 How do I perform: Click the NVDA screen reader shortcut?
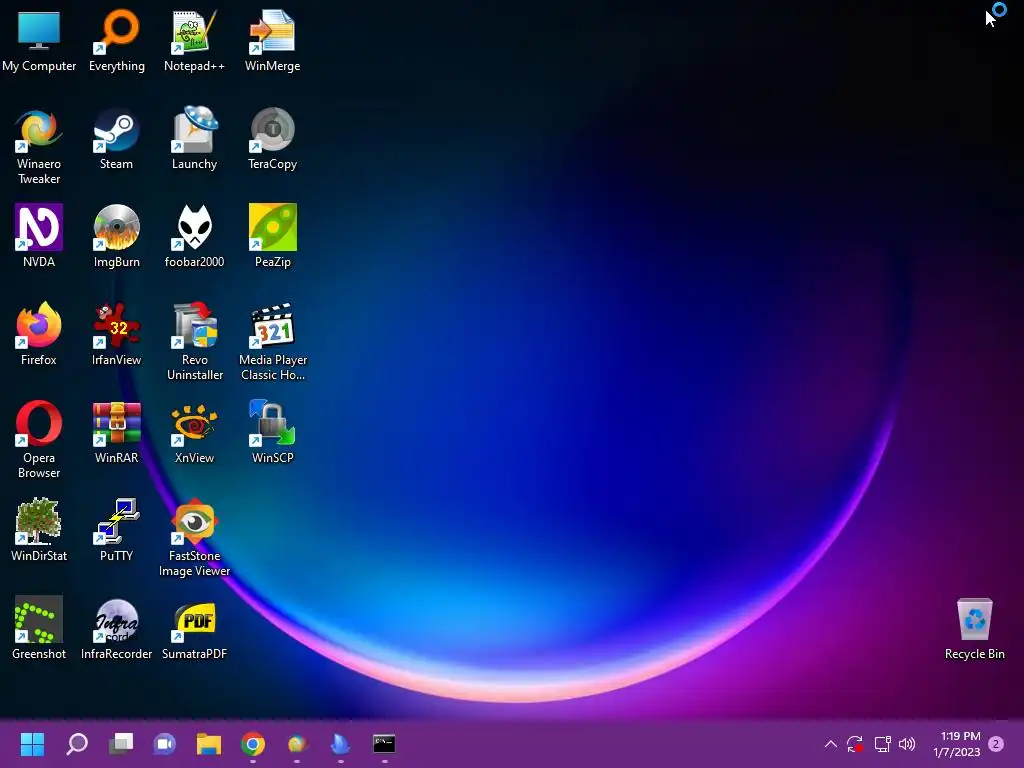(39, 236)
